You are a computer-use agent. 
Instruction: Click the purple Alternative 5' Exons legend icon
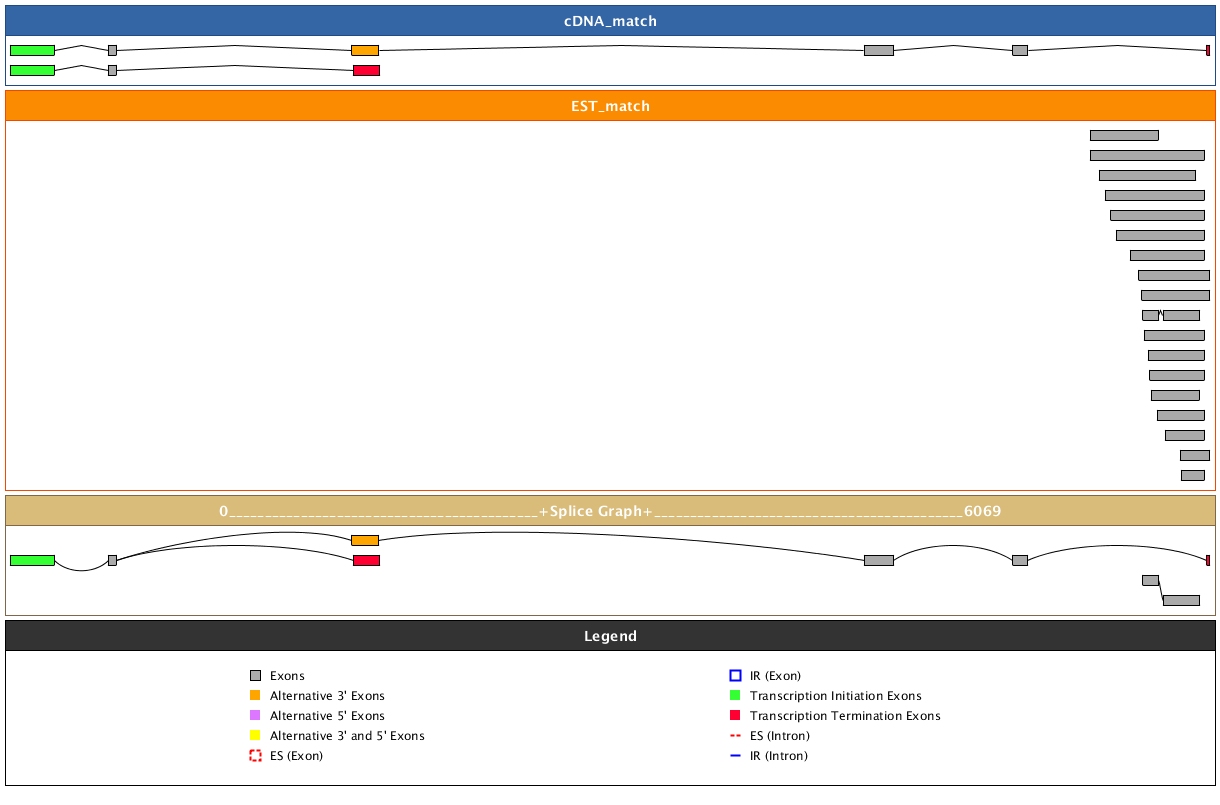255,716
